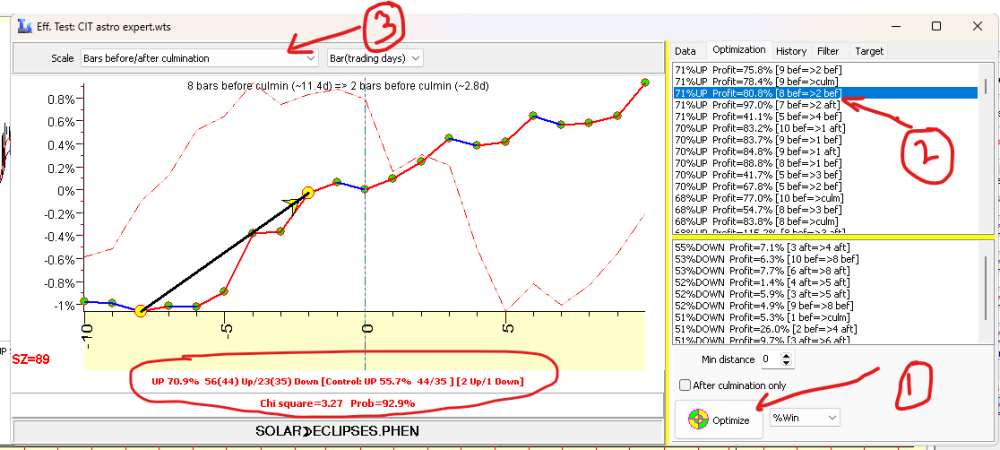This screenshot has height=450, width=1000.
Task: Select row '71%UP Profit=97.0% [7 bef=>2 aft]'
Action: pyautogui.click(x=826, y=105)
